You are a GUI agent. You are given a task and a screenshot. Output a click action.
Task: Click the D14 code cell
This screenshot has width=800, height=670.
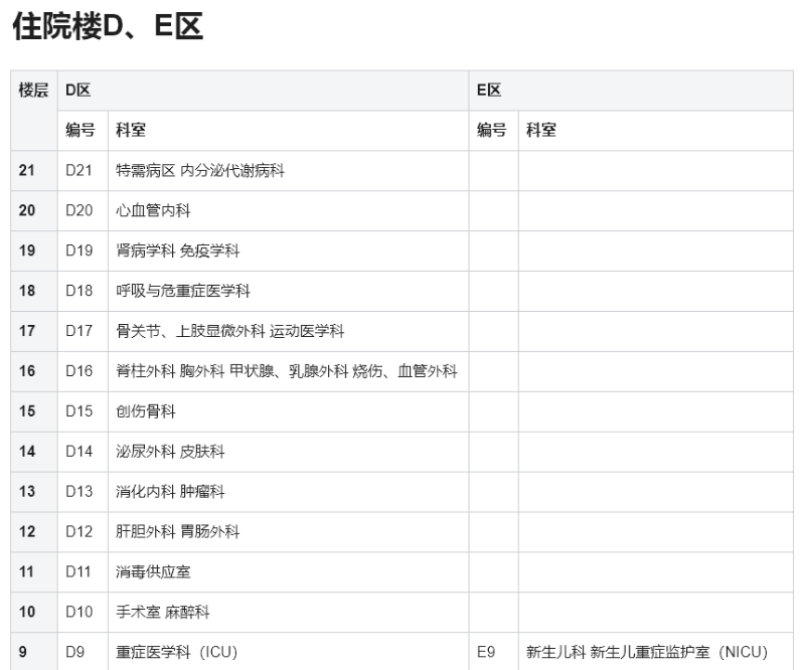83,452
